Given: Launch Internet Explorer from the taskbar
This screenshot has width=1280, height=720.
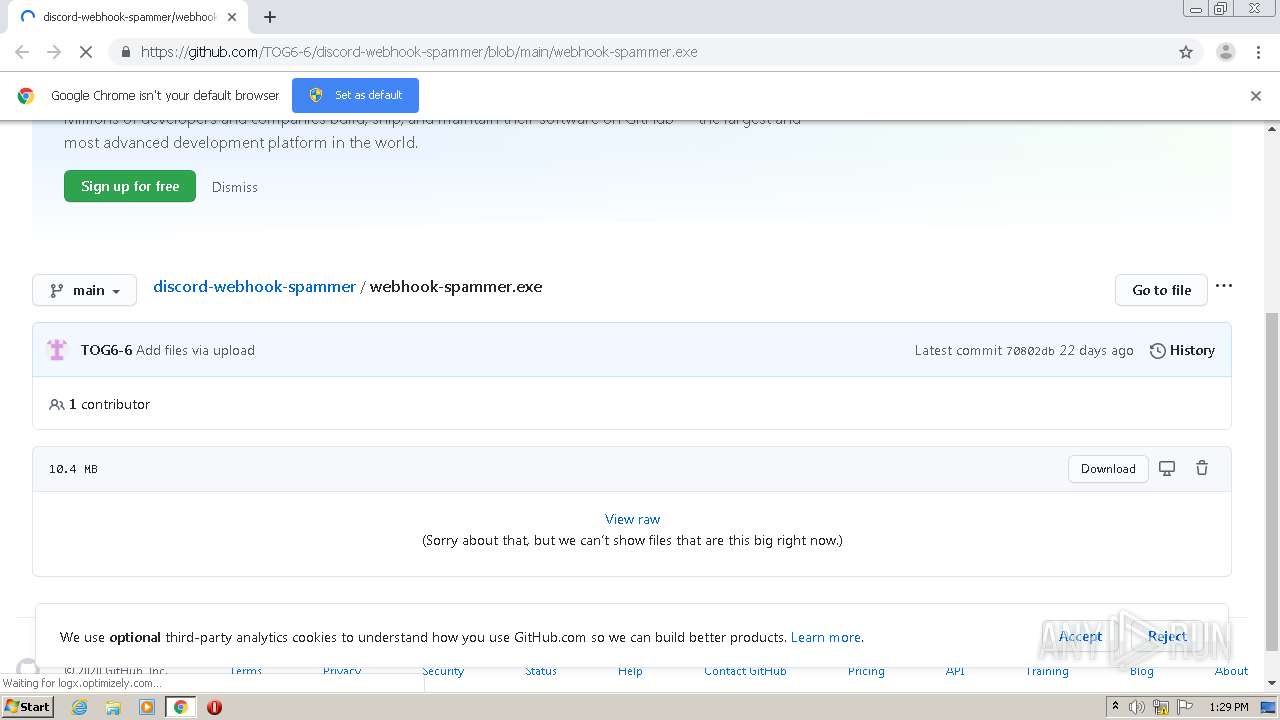Looking at the screenshot, I should pos(79,707).
